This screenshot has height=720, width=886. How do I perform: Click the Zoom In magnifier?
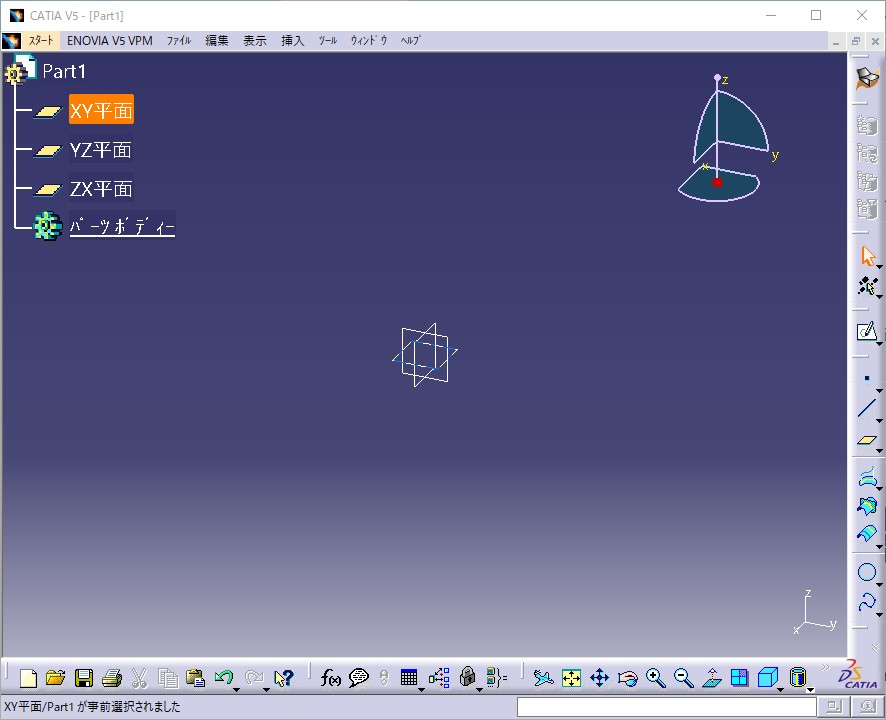click(655, 678)
